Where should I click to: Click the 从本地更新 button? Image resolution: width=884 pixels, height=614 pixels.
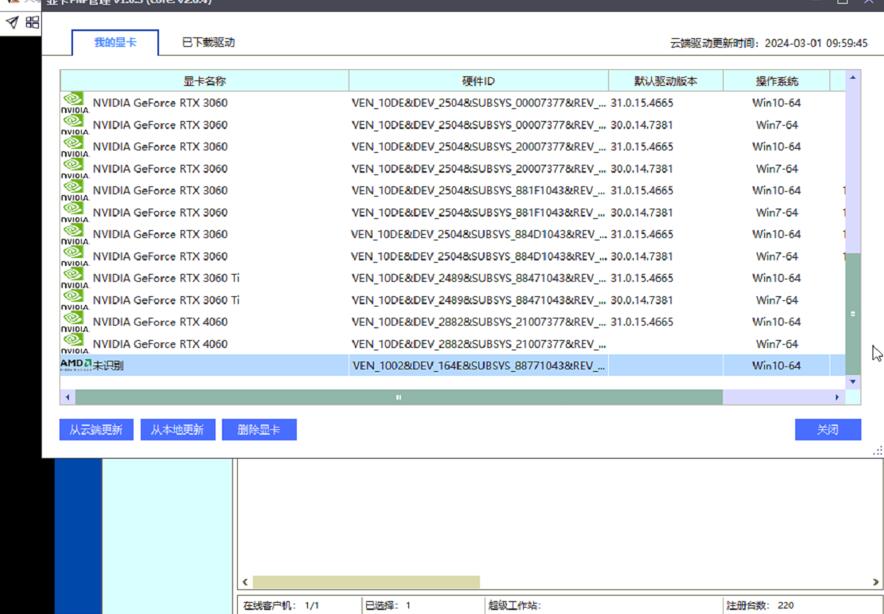tap(178, 430)
